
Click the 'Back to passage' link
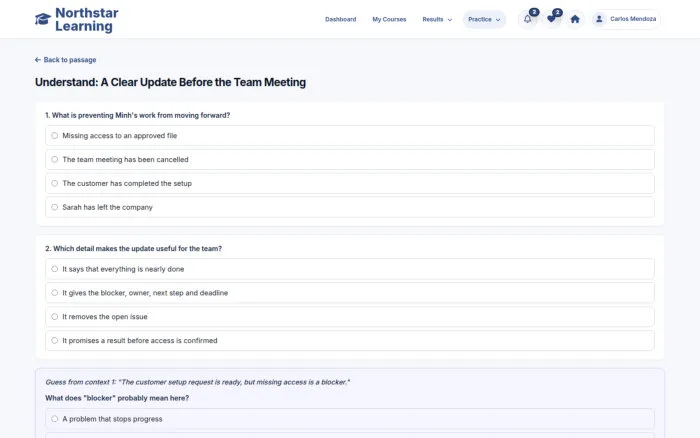(x=66, y=60)
